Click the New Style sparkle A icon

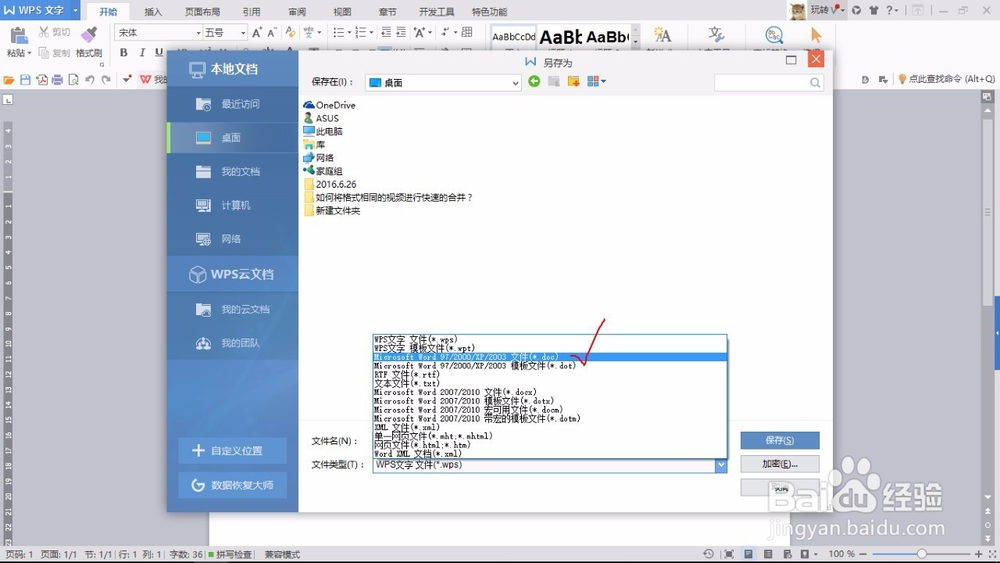tap(662, 35)
